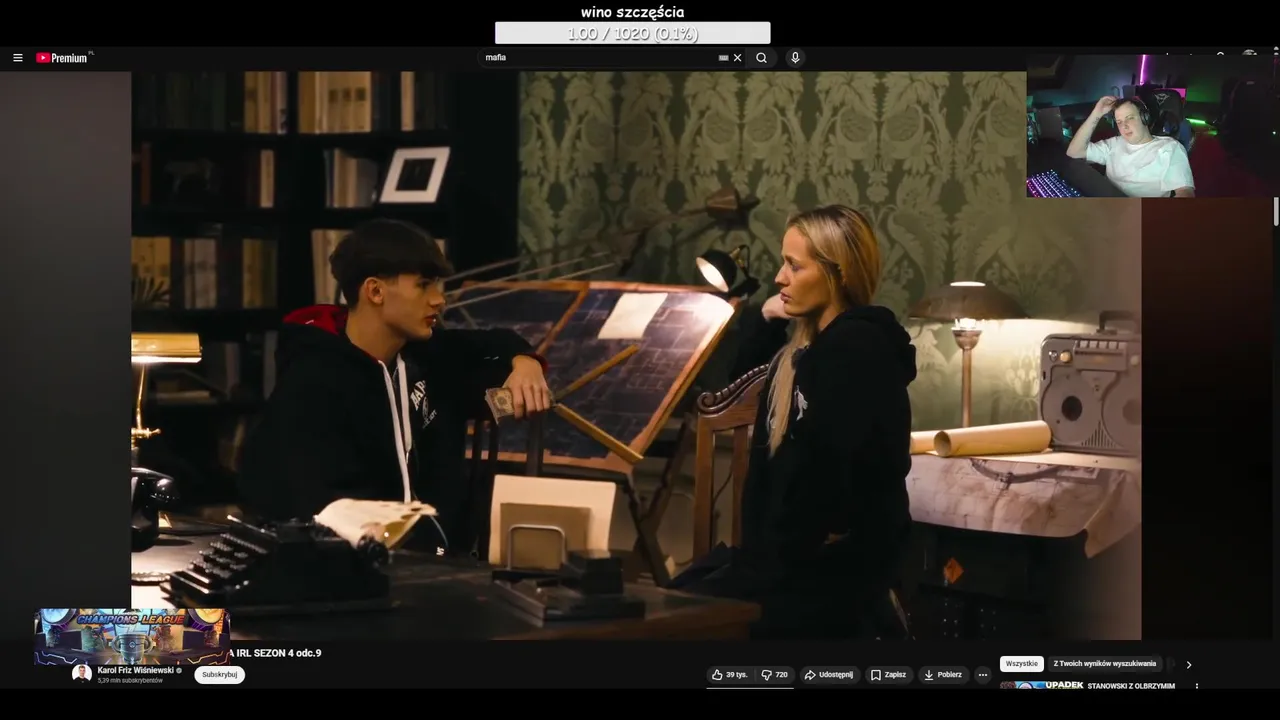Click the 'wino szczęścia' goal progress bar
The width and height of the screenshot is (1280, 720).
633,33
